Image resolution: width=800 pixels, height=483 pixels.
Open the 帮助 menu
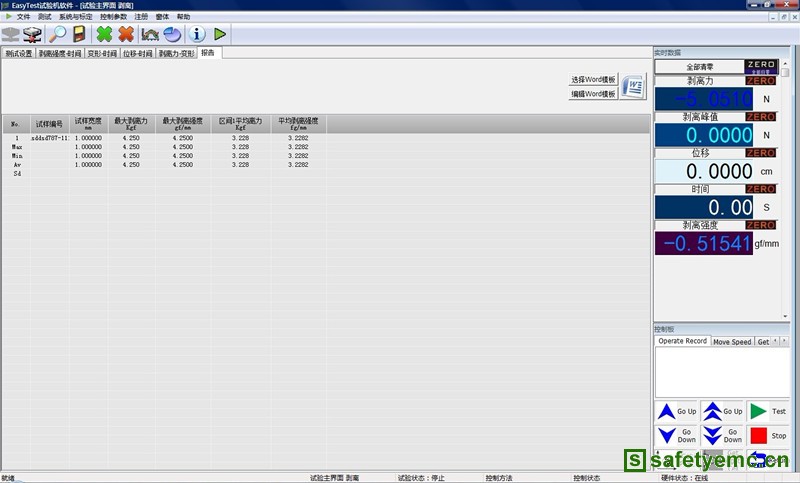pos(183,17)
